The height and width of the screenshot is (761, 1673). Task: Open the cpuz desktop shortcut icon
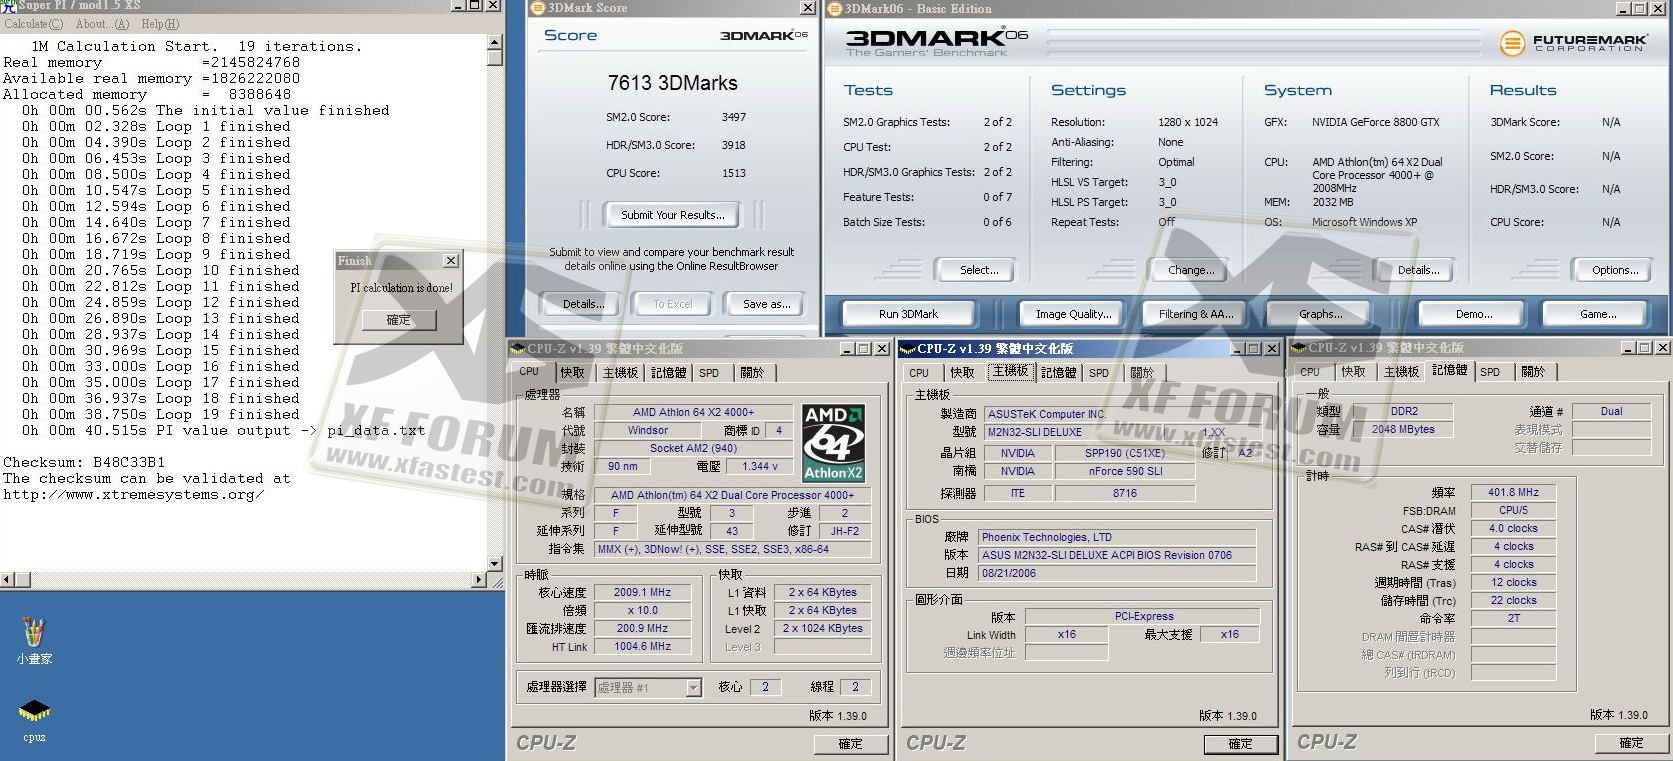(x=34, y=712)
